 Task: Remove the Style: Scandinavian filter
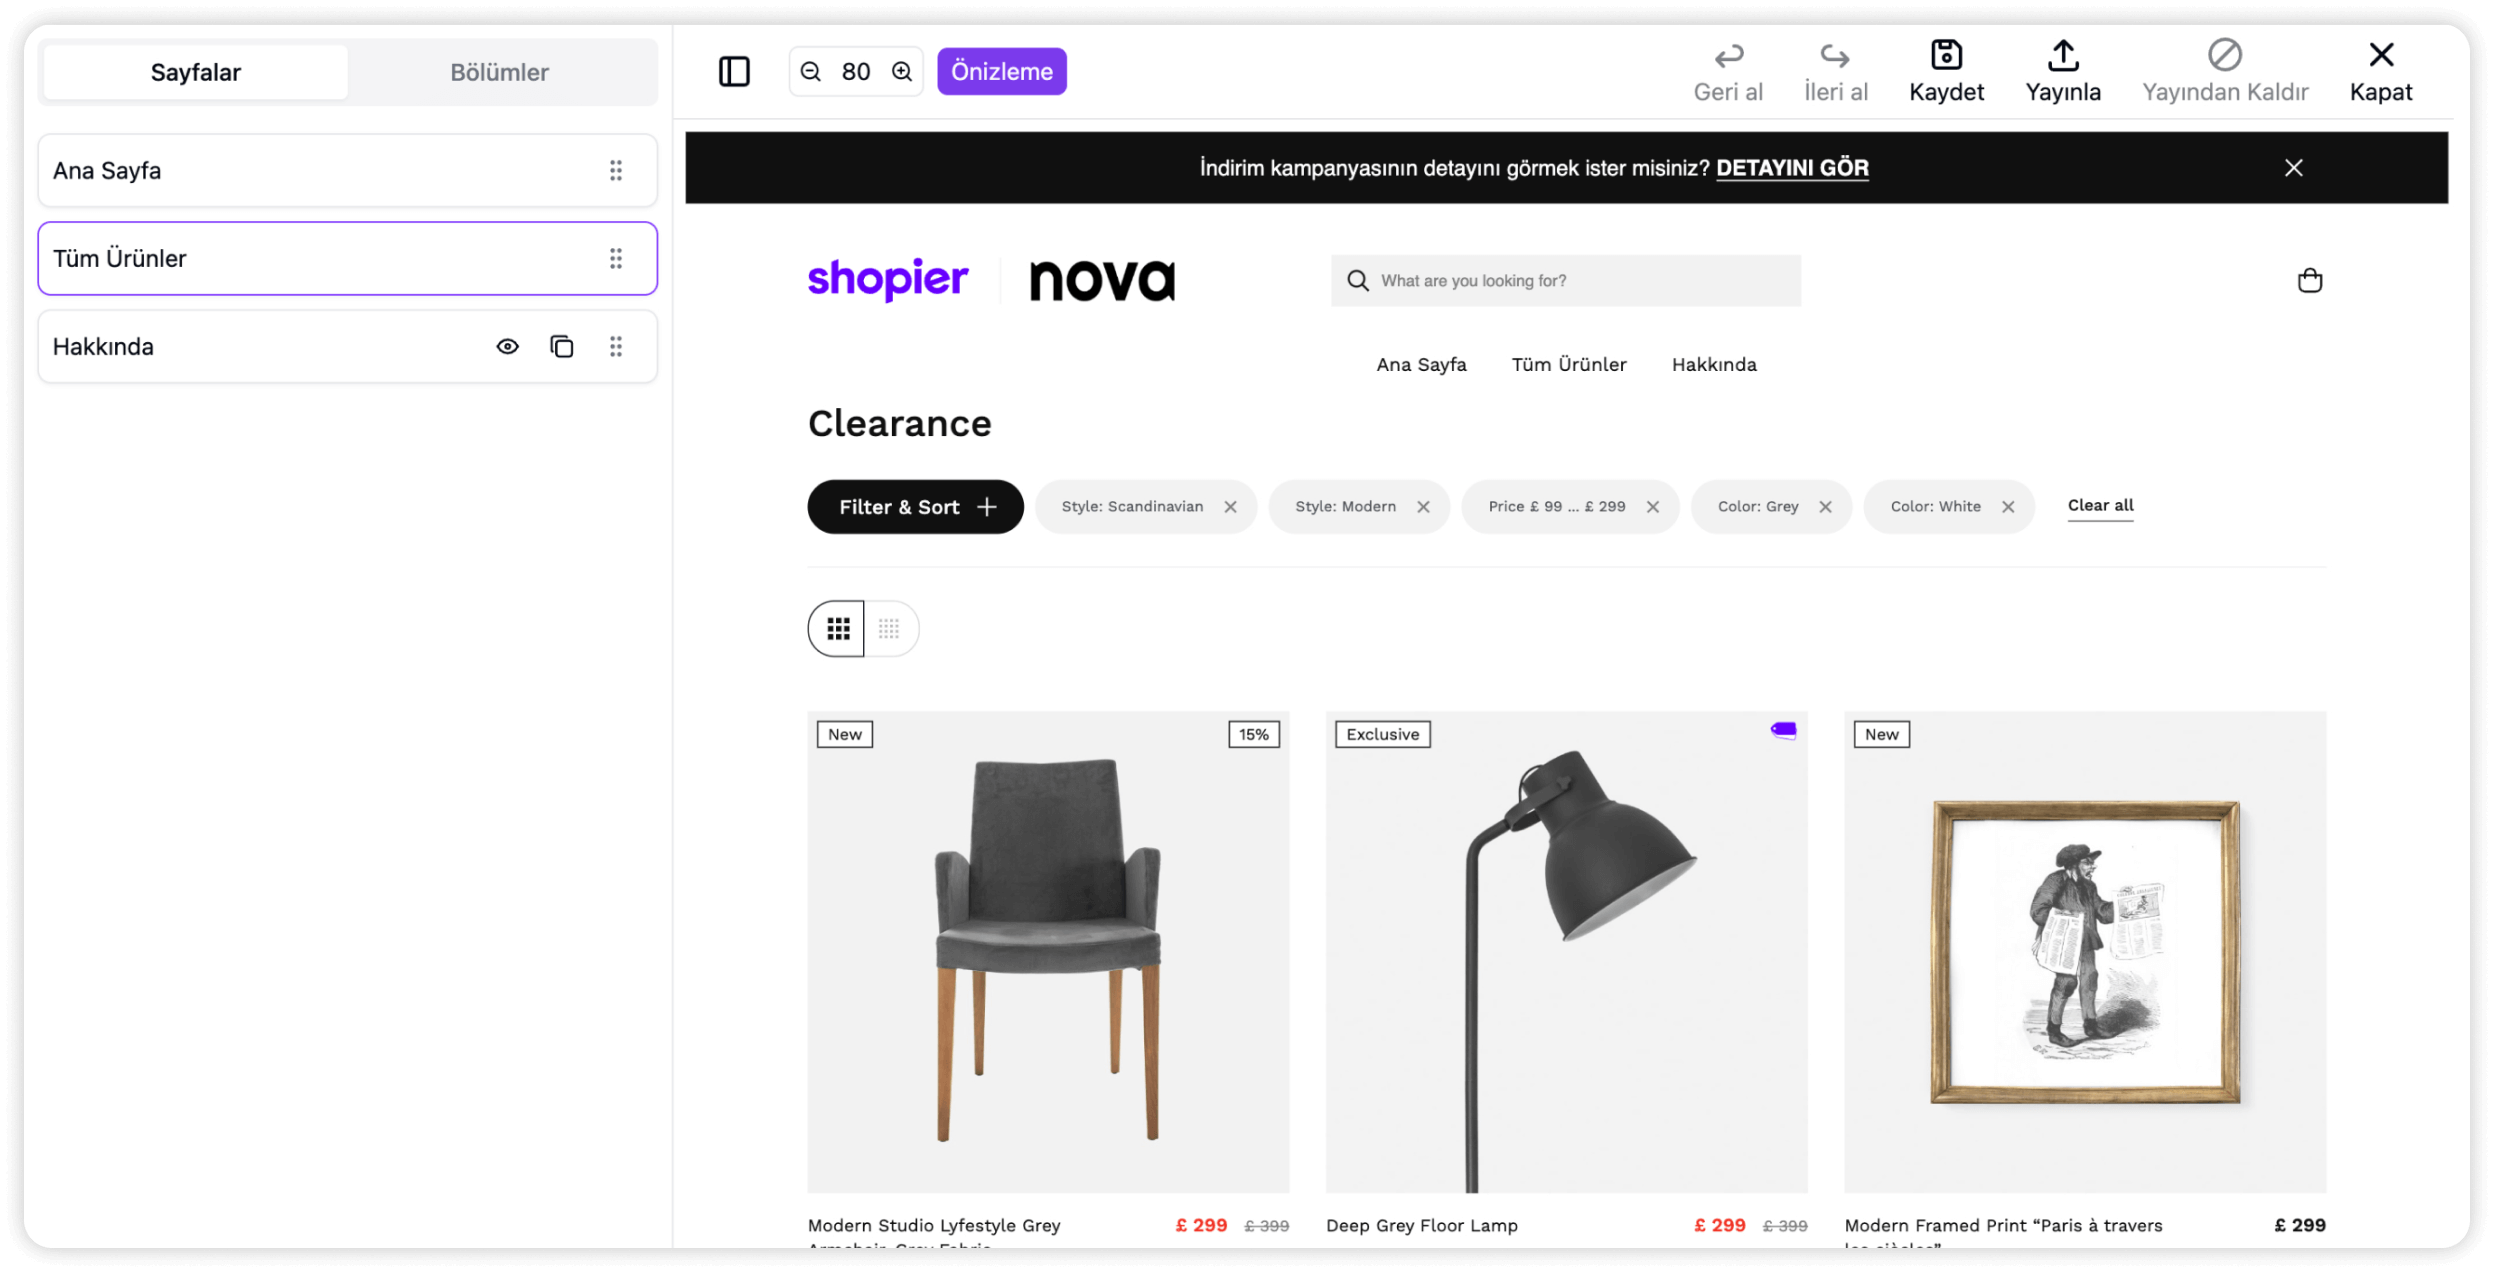[x=1231, y=507]
